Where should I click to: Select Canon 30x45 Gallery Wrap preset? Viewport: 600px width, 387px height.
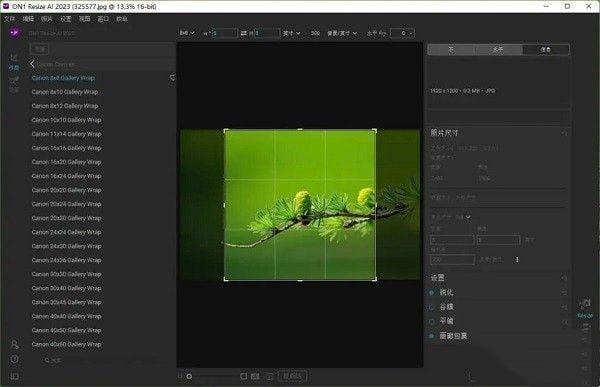tap(66, 302)
